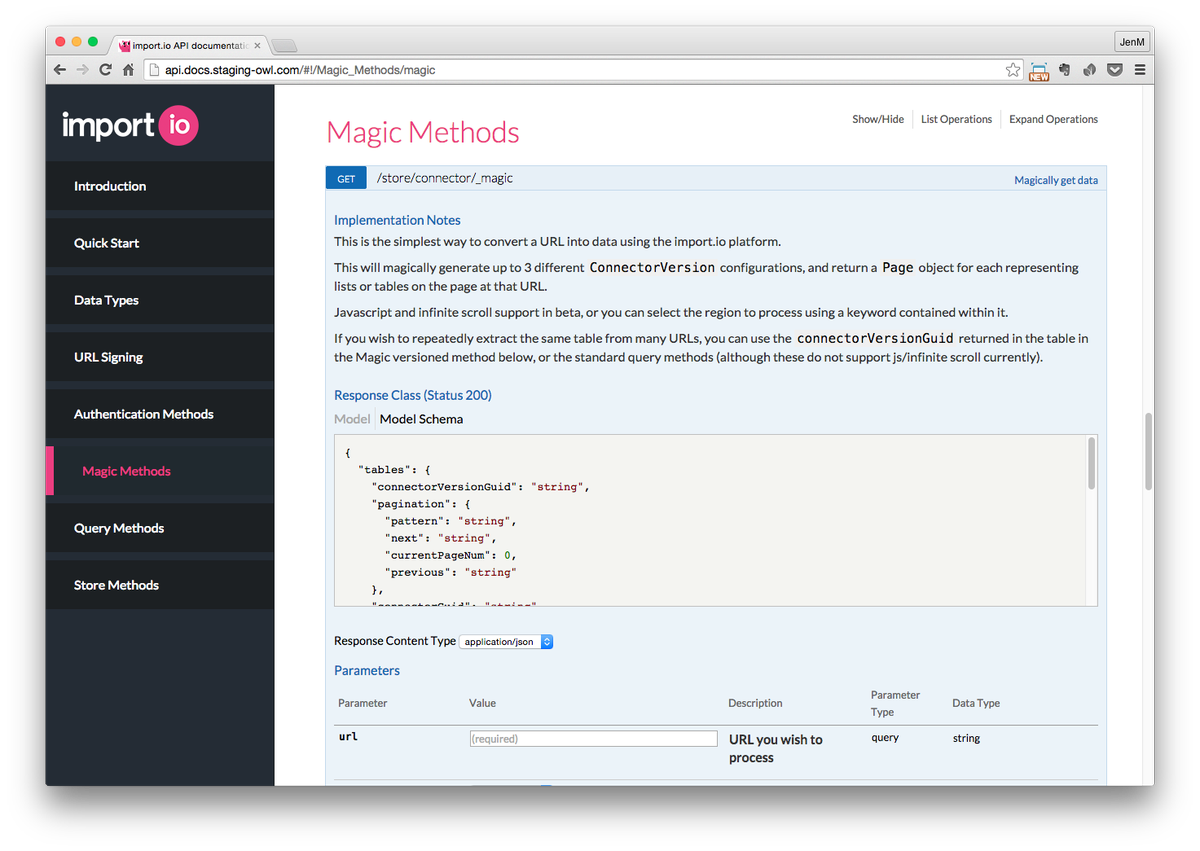Open the browser home page icon
This screenshot has width=1200, height=851.
pyautogui.click(x=128, y=70)
